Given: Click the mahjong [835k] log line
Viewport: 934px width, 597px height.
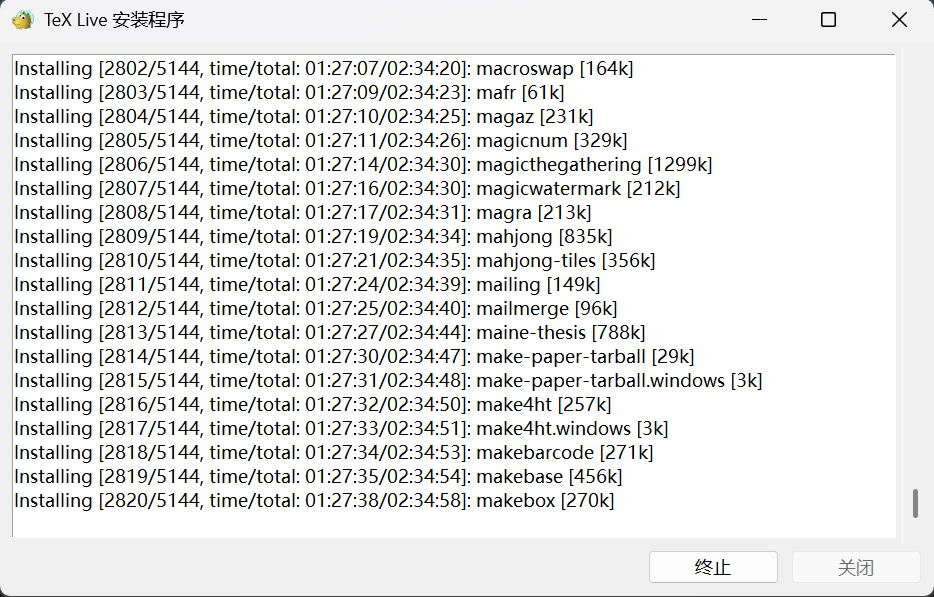Looking at the screenshot, I should [313, 237].
